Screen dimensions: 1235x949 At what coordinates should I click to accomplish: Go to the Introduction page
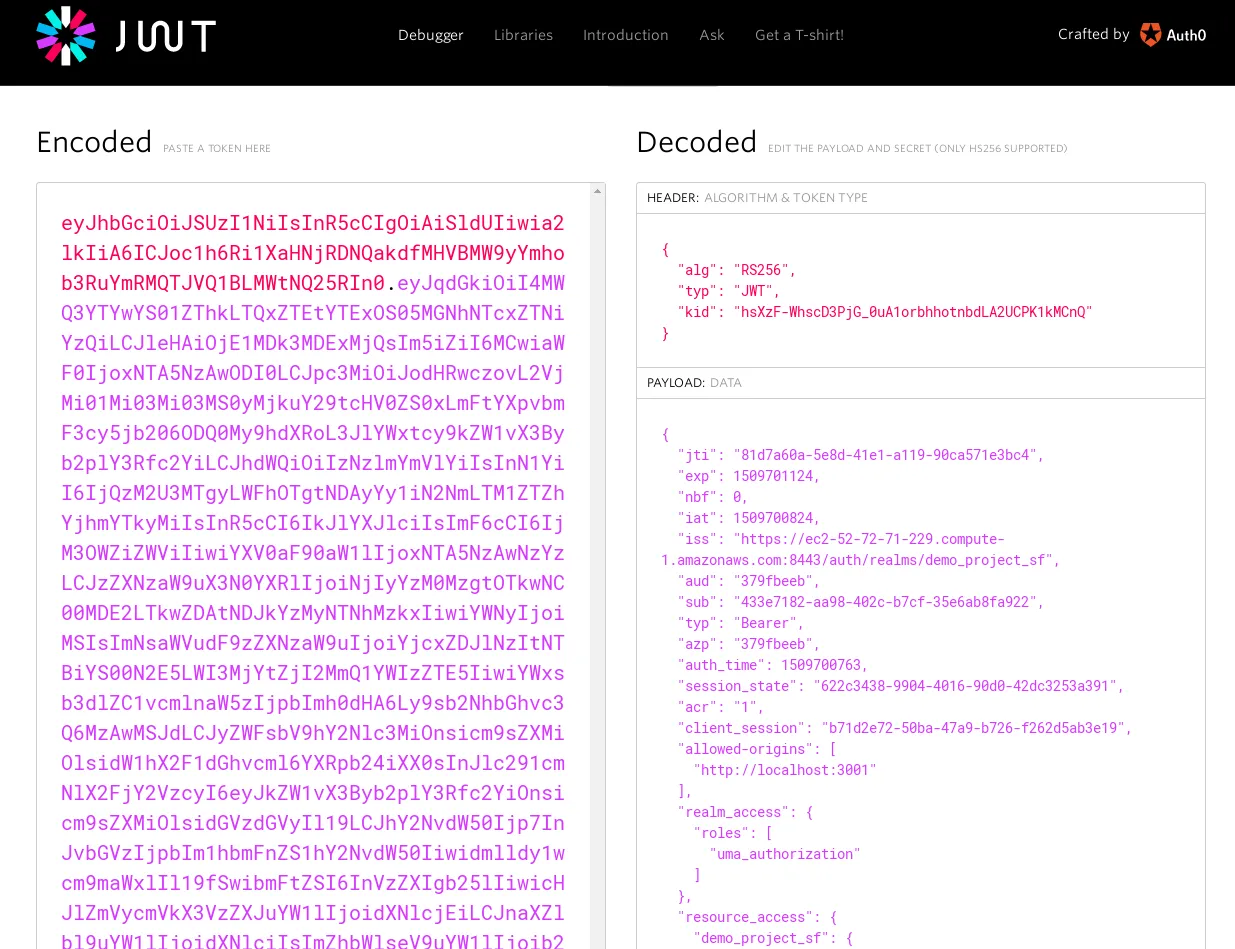626,35
